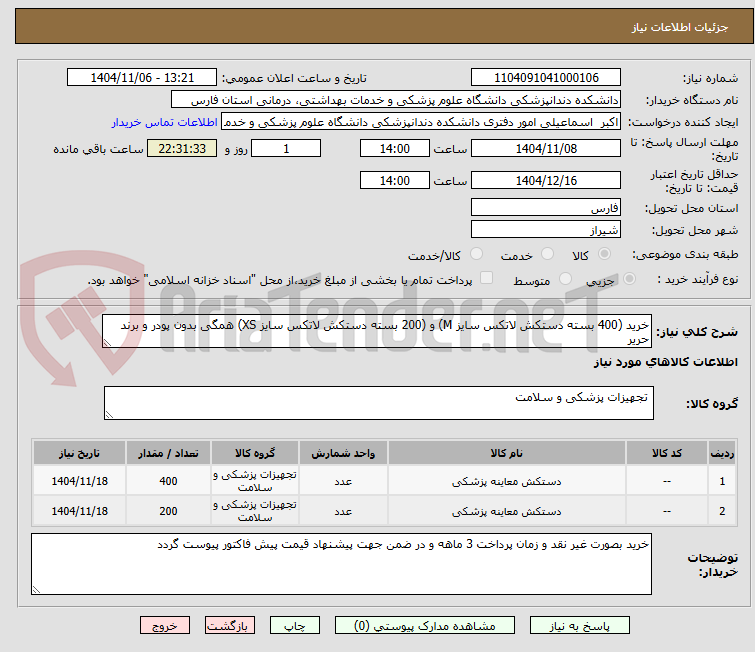The image size is (755, 652).
Task: Click the عدد unit cell in row 1
Action: coord(343,481)
